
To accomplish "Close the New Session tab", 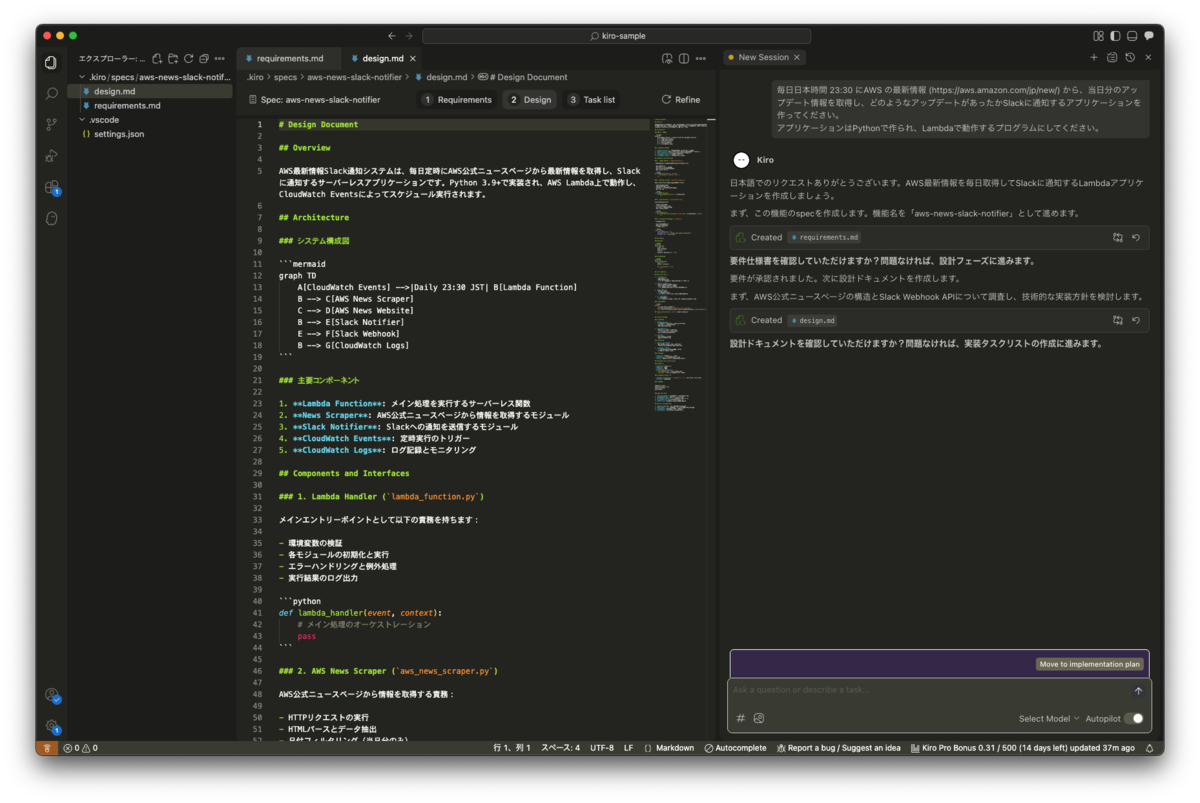I will point(798,57).
